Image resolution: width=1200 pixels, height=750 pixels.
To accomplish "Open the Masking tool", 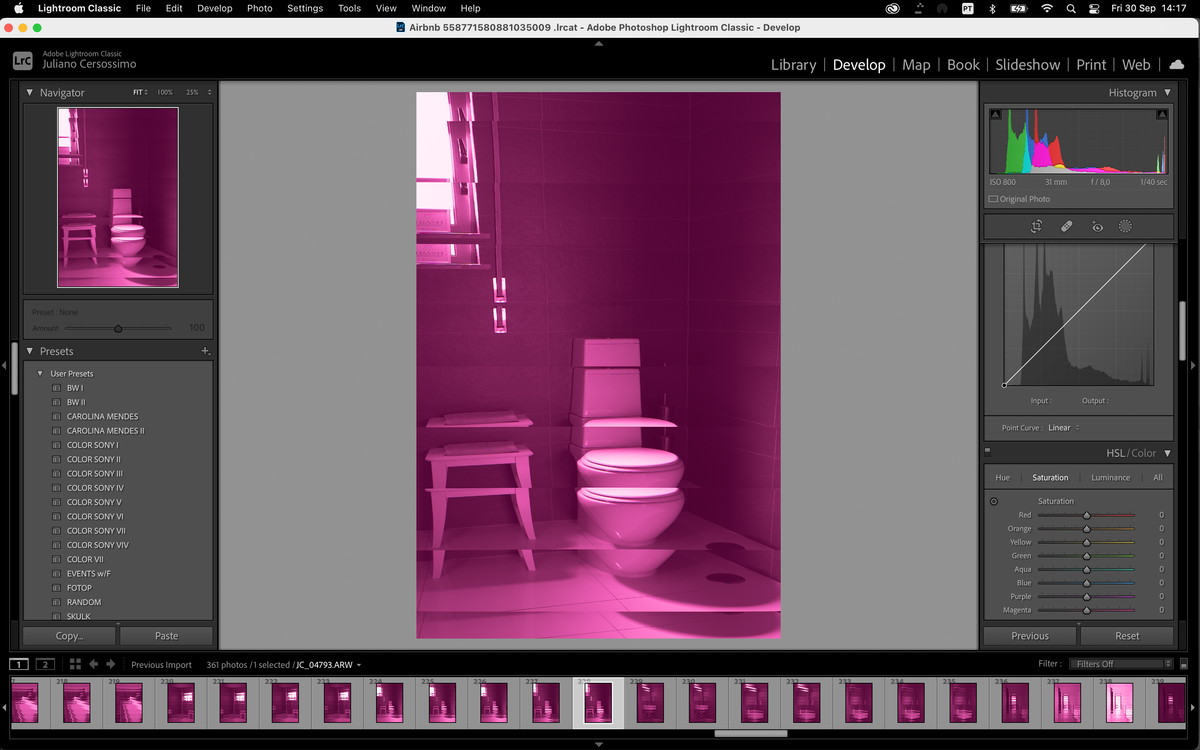I will (1125, 227).
